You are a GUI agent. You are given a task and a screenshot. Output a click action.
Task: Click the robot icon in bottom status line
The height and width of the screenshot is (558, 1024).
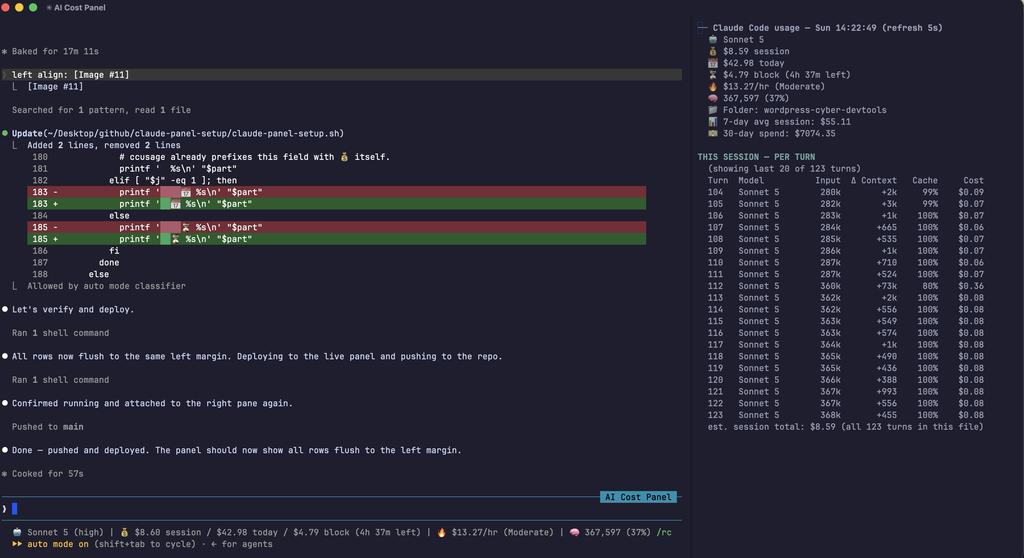tap(17, 532)
